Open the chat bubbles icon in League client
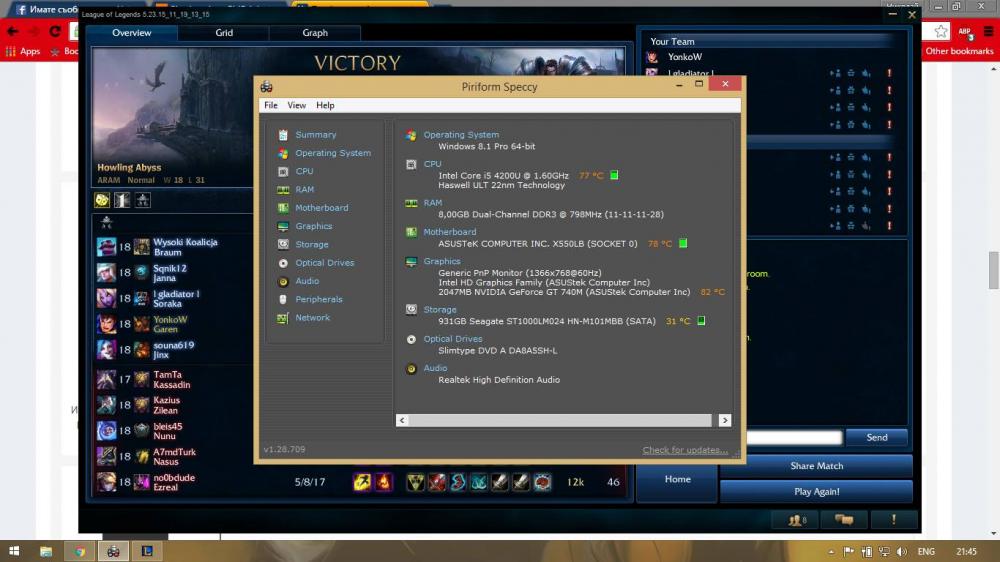Image resolution: width=1000 pixels, height=562 pixels. pos(844,521)
